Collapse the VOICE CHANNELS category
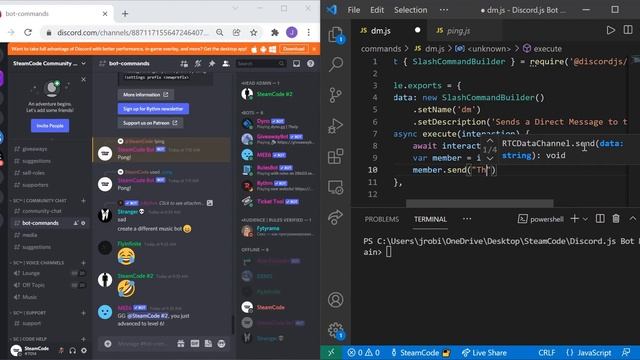The height and width of the screenshot is (360, 640). 38,263
